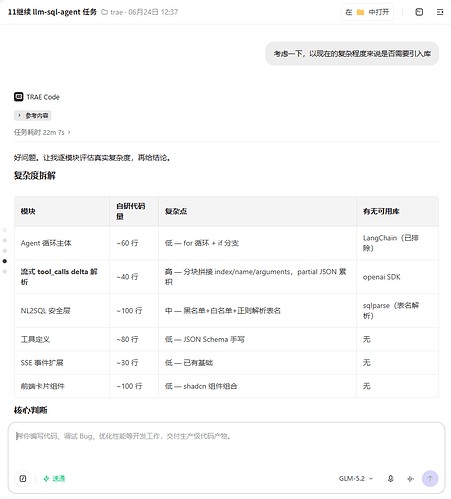Screen dimensions: 451x499
Task: Click the user message bubble about 引入库
Action: 352,54
